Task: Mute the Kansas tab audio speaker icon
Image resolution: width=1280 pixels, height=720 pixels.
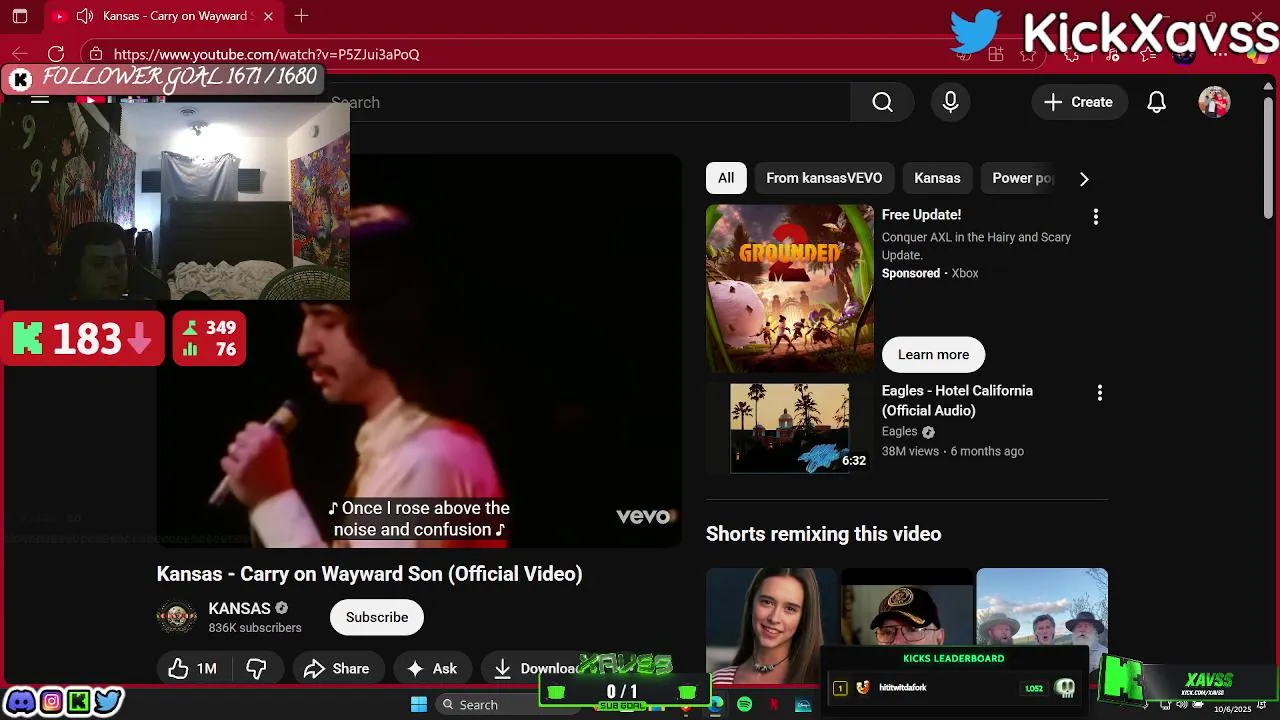Action: 85,16
